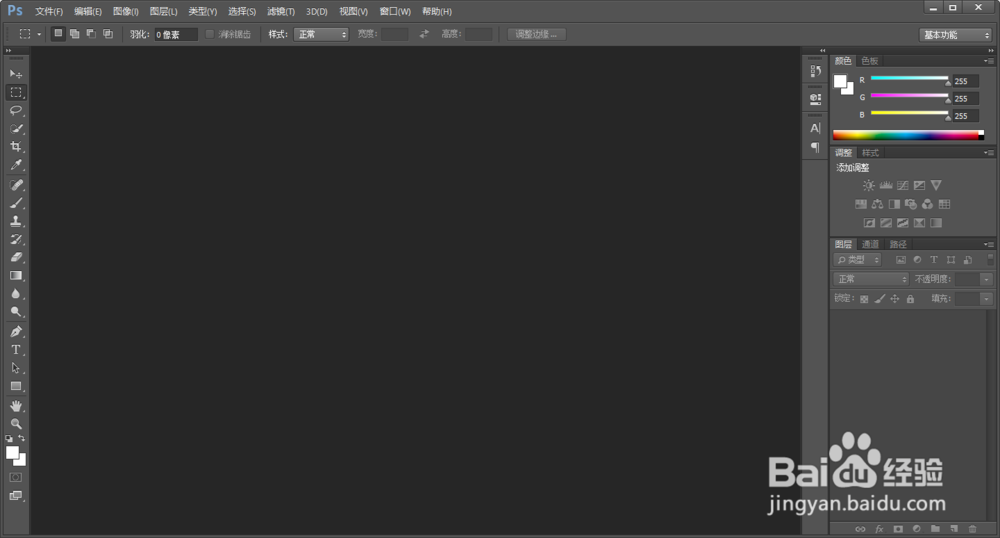Select the Rectangle shape tool
1000x538 pixels.
coord(16,386)
